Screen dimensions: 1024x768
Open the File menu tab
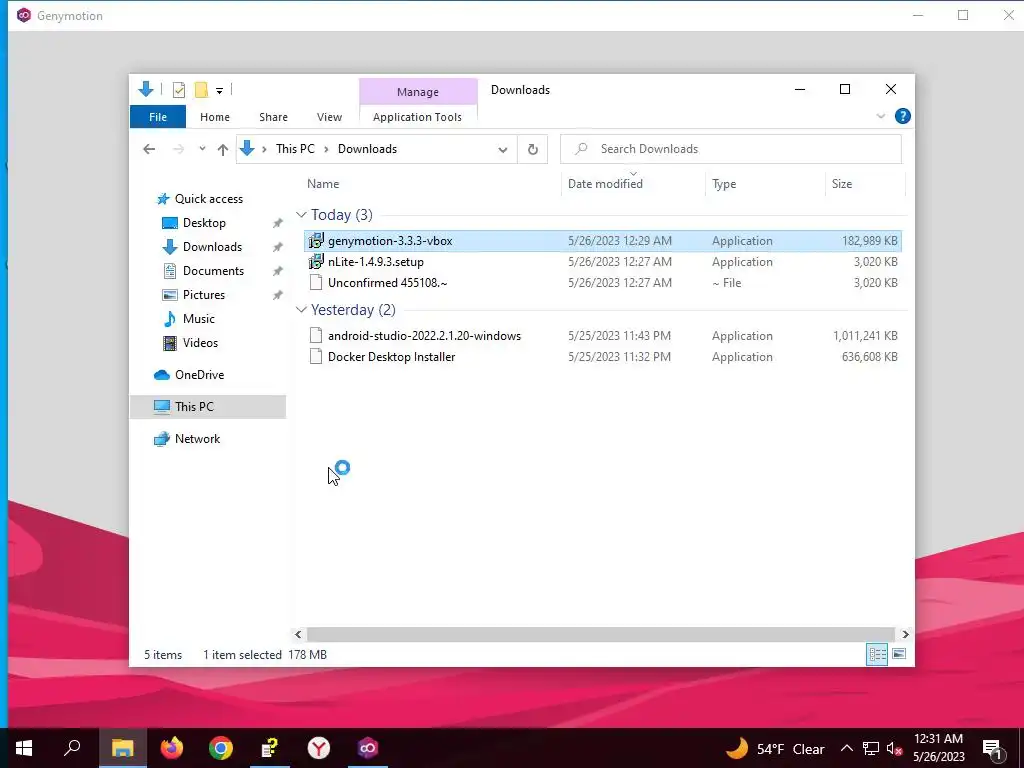[158, 117]
